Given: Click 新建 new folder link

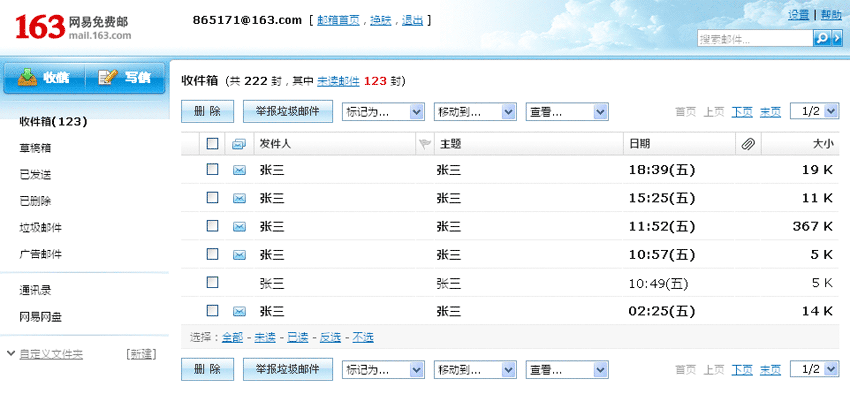Looking at the screenshot, I should [x=141, y=354].
